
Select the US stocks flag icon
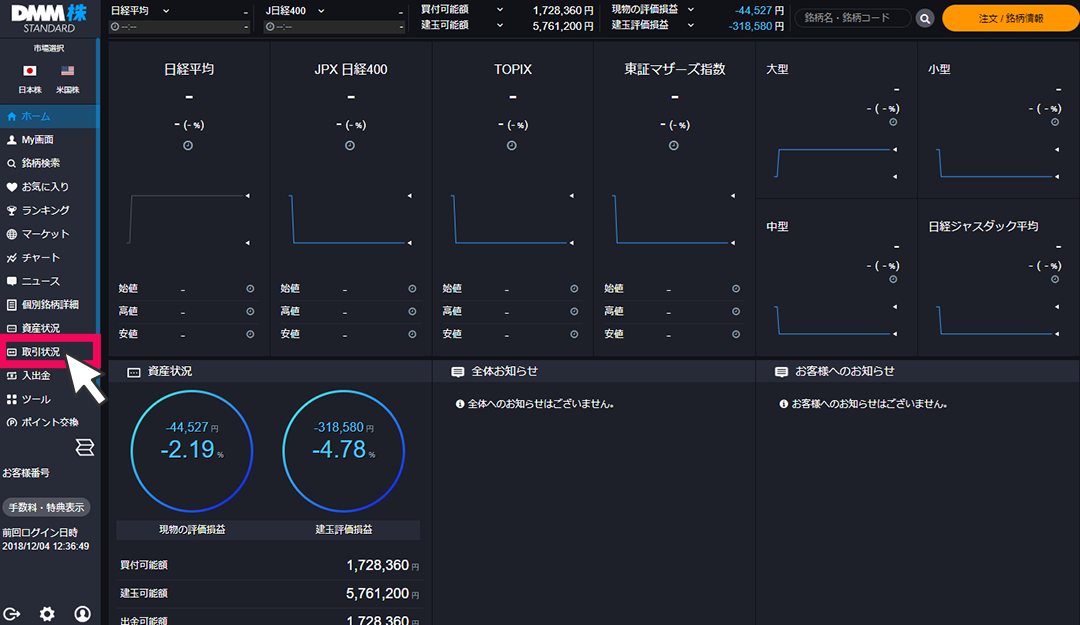(67, 71)
